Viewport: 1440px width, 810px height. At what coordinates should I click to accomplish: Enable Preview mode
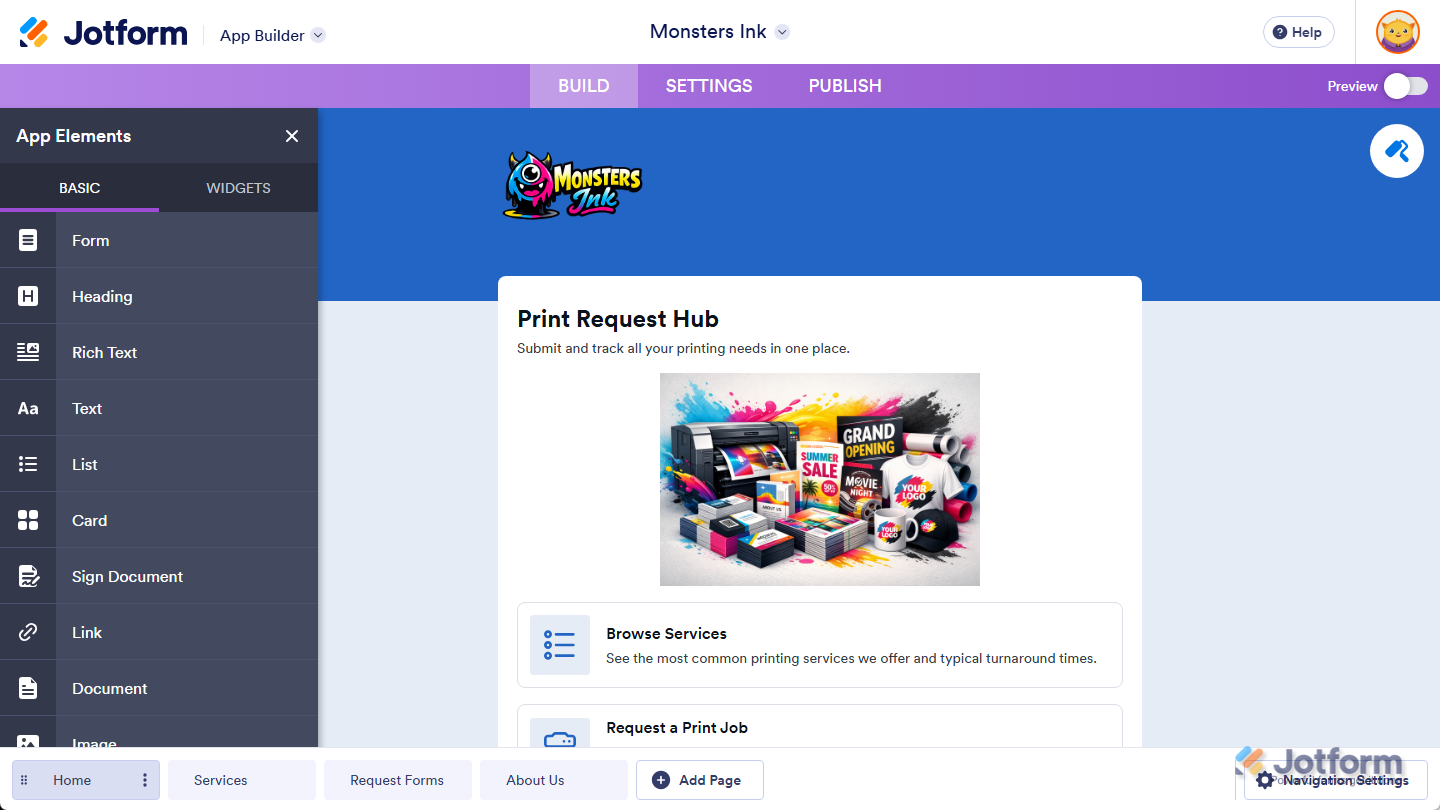point(1407,86)
